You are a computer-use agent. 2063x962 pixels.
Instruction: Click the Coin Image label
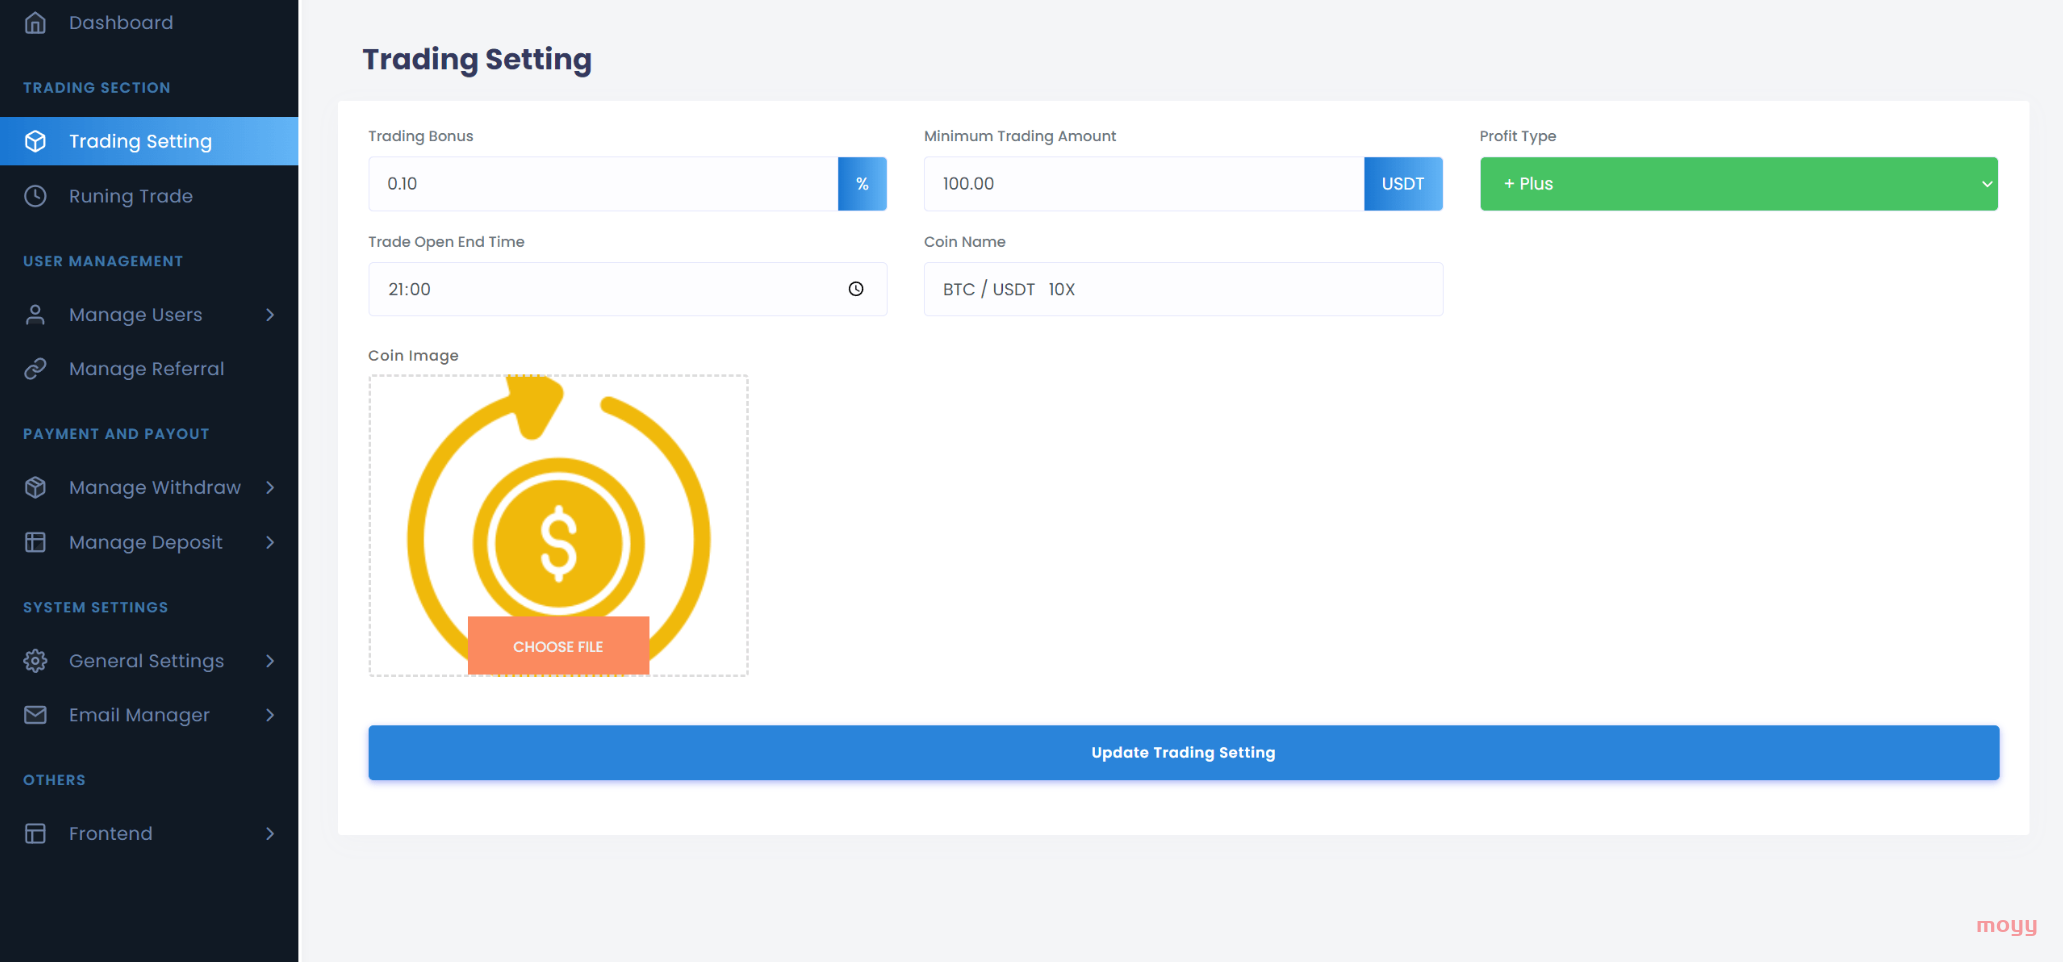pyautogui.click(x=413, y=355)
